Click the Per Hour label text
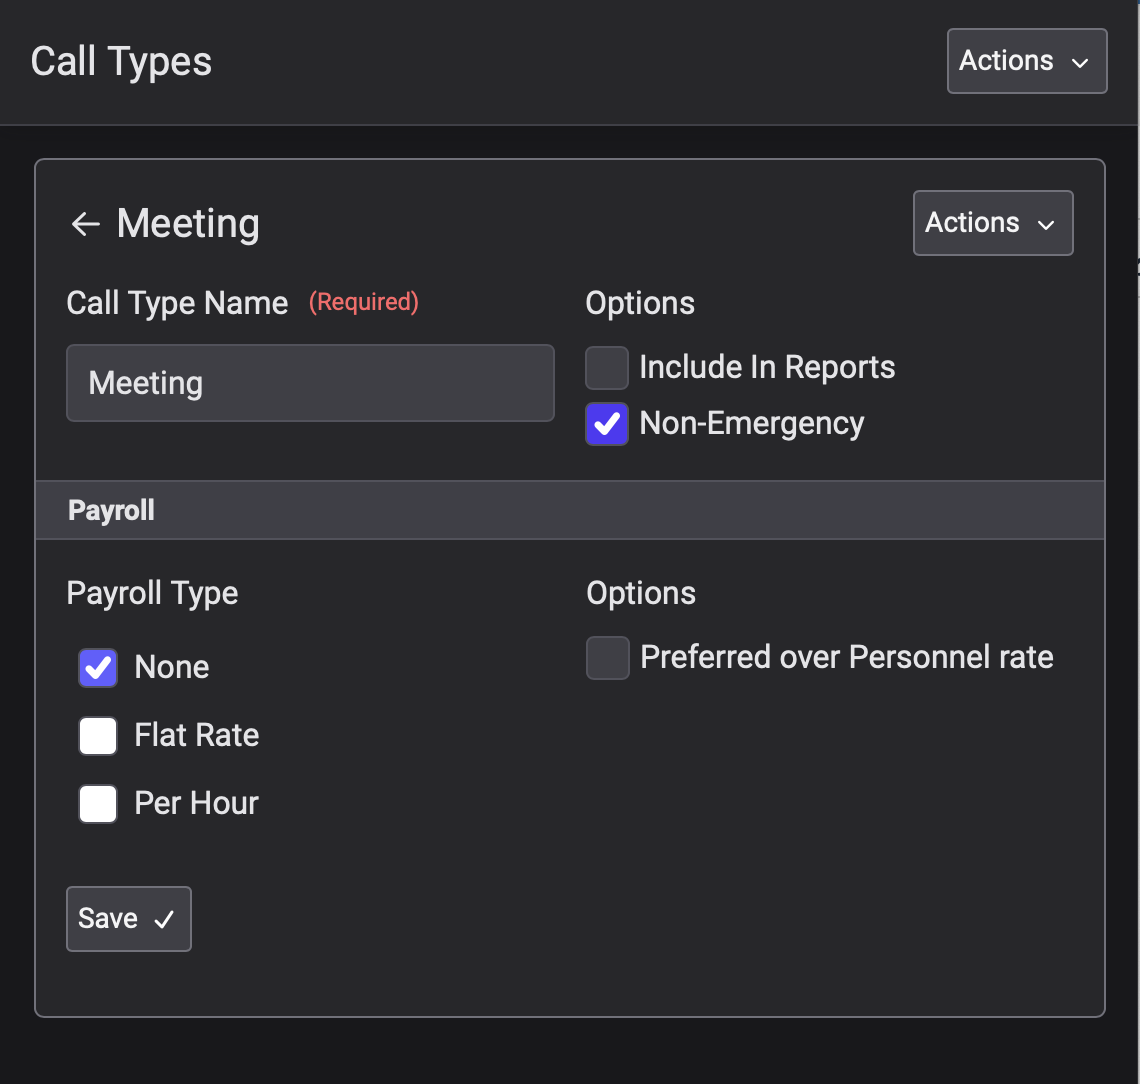1140x1084 pixels. 197,803
